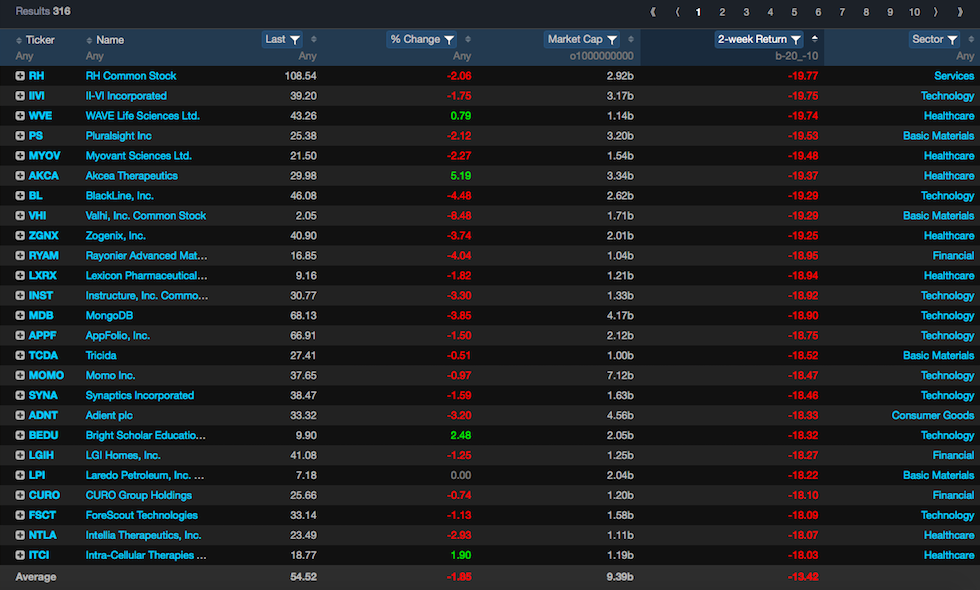Jump to first page double-left arrow
The width and height of the screenshot is (980, 590).
pos(653,12)
